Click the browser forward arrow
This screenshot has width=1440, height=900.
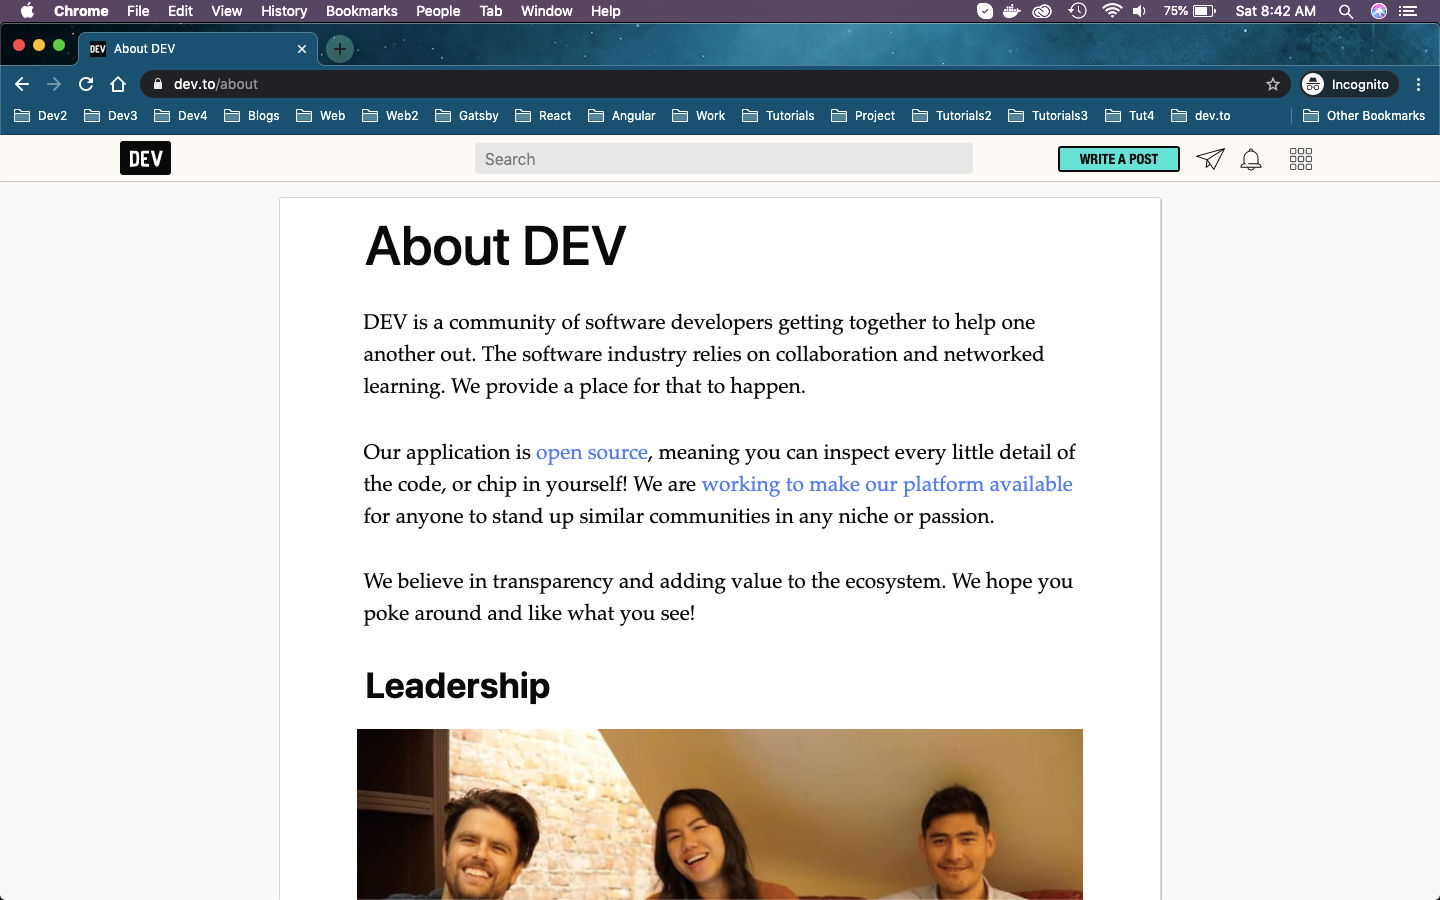tap(54, 84)
